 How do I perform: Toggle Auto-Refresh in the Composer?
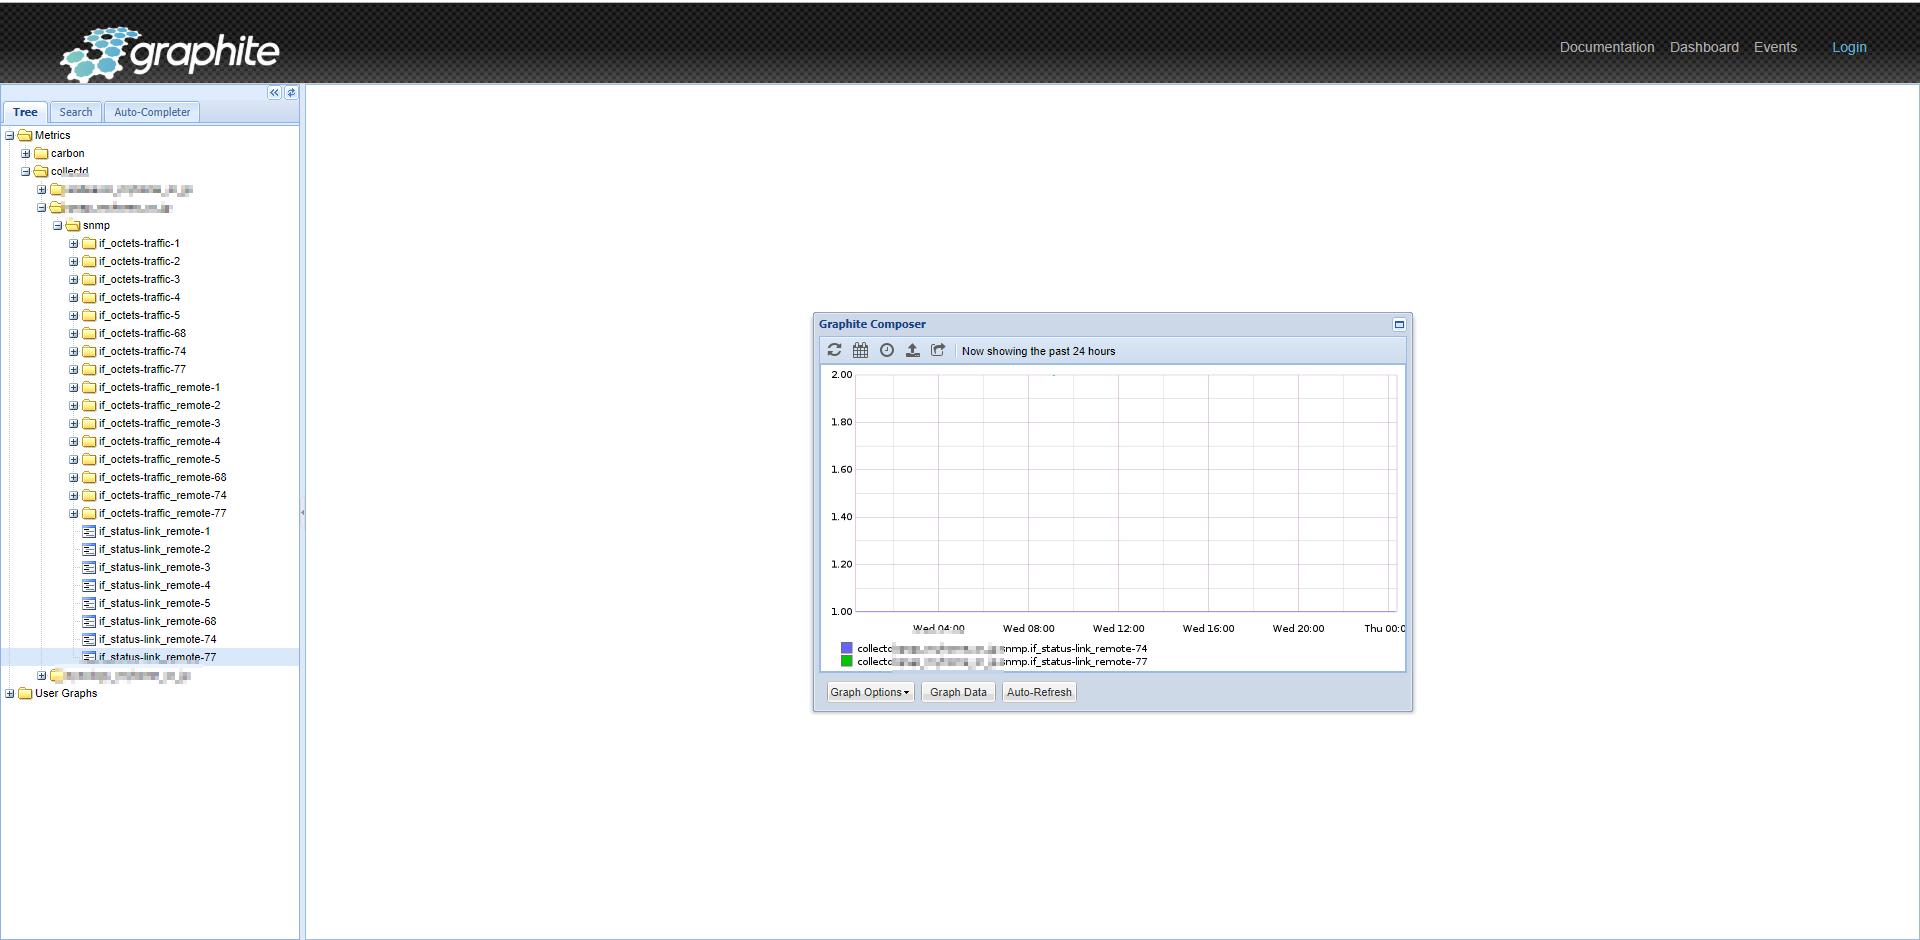[1039, 692]
